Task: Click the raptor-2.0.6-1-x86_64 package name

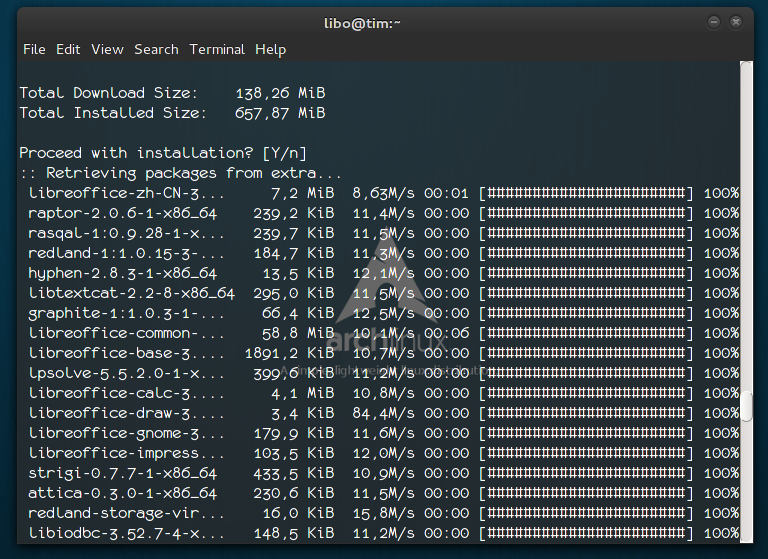Action: point(122,213)
